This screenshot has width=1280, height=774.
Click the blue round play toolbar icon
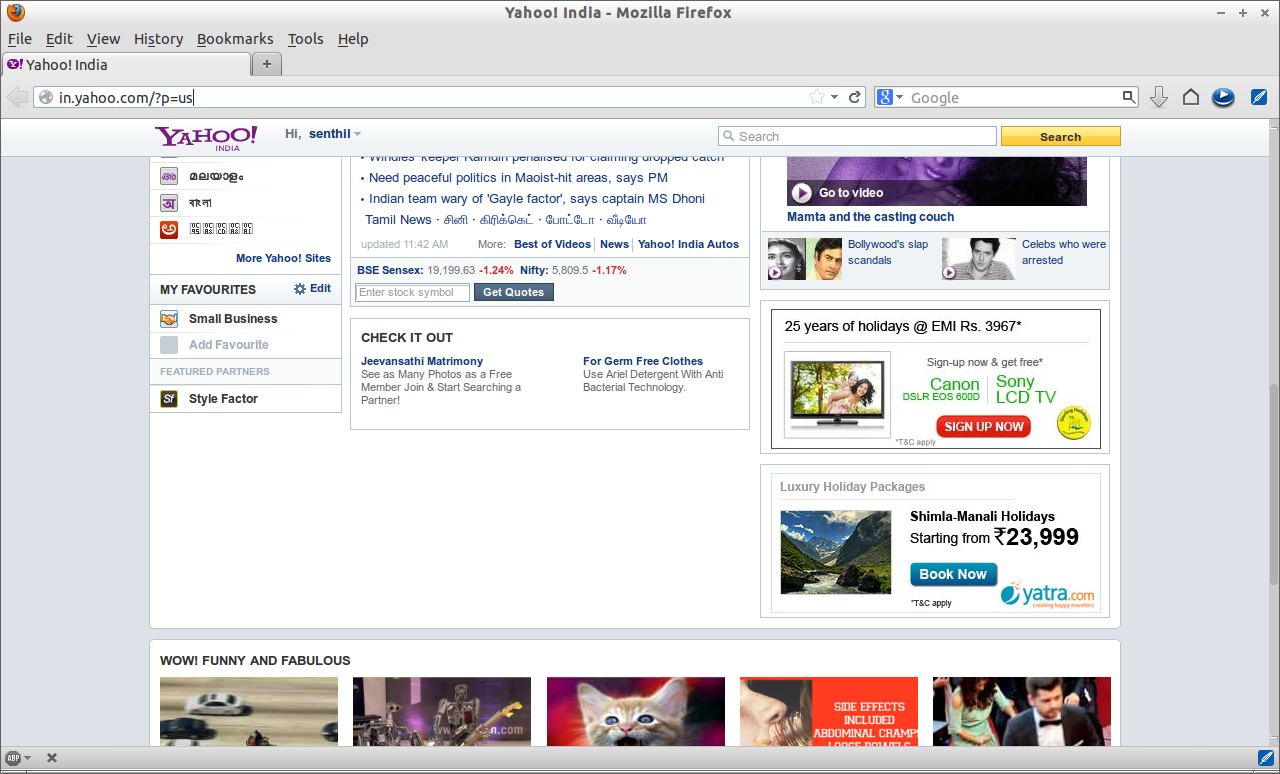[1223, 97]
